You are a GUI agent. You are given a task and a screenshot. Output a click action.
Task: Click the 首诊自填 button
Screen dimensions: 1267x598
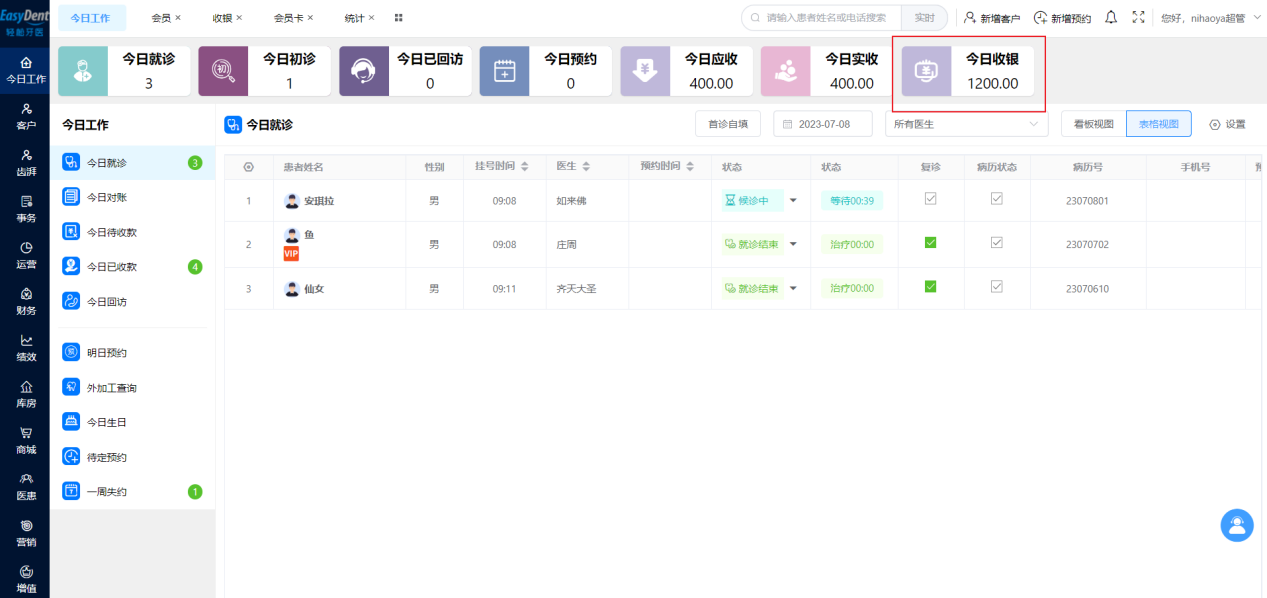click(x=728, y=124)
